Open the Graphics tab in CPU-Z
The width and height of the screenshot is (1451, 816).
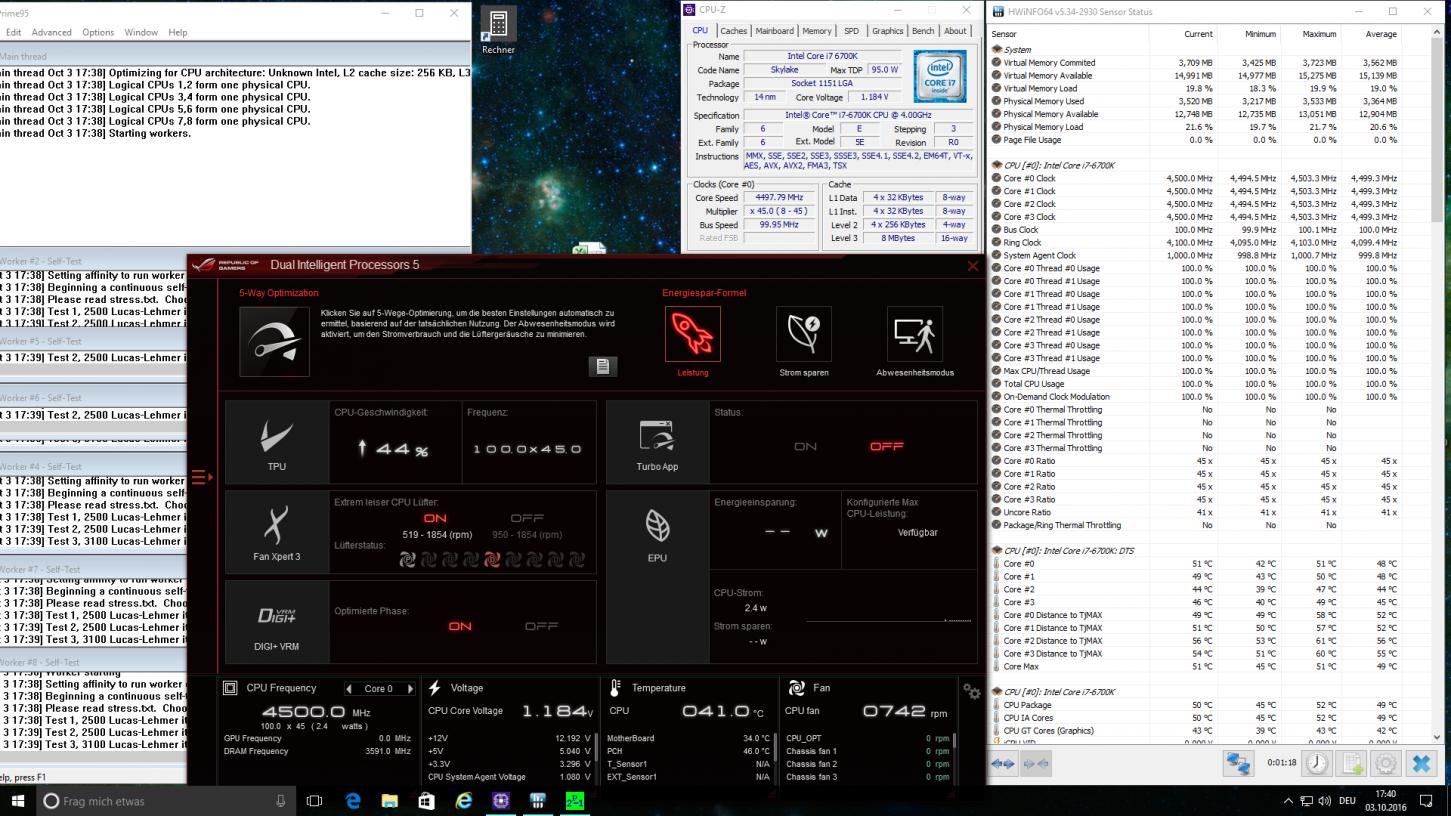tap(887, 31)
